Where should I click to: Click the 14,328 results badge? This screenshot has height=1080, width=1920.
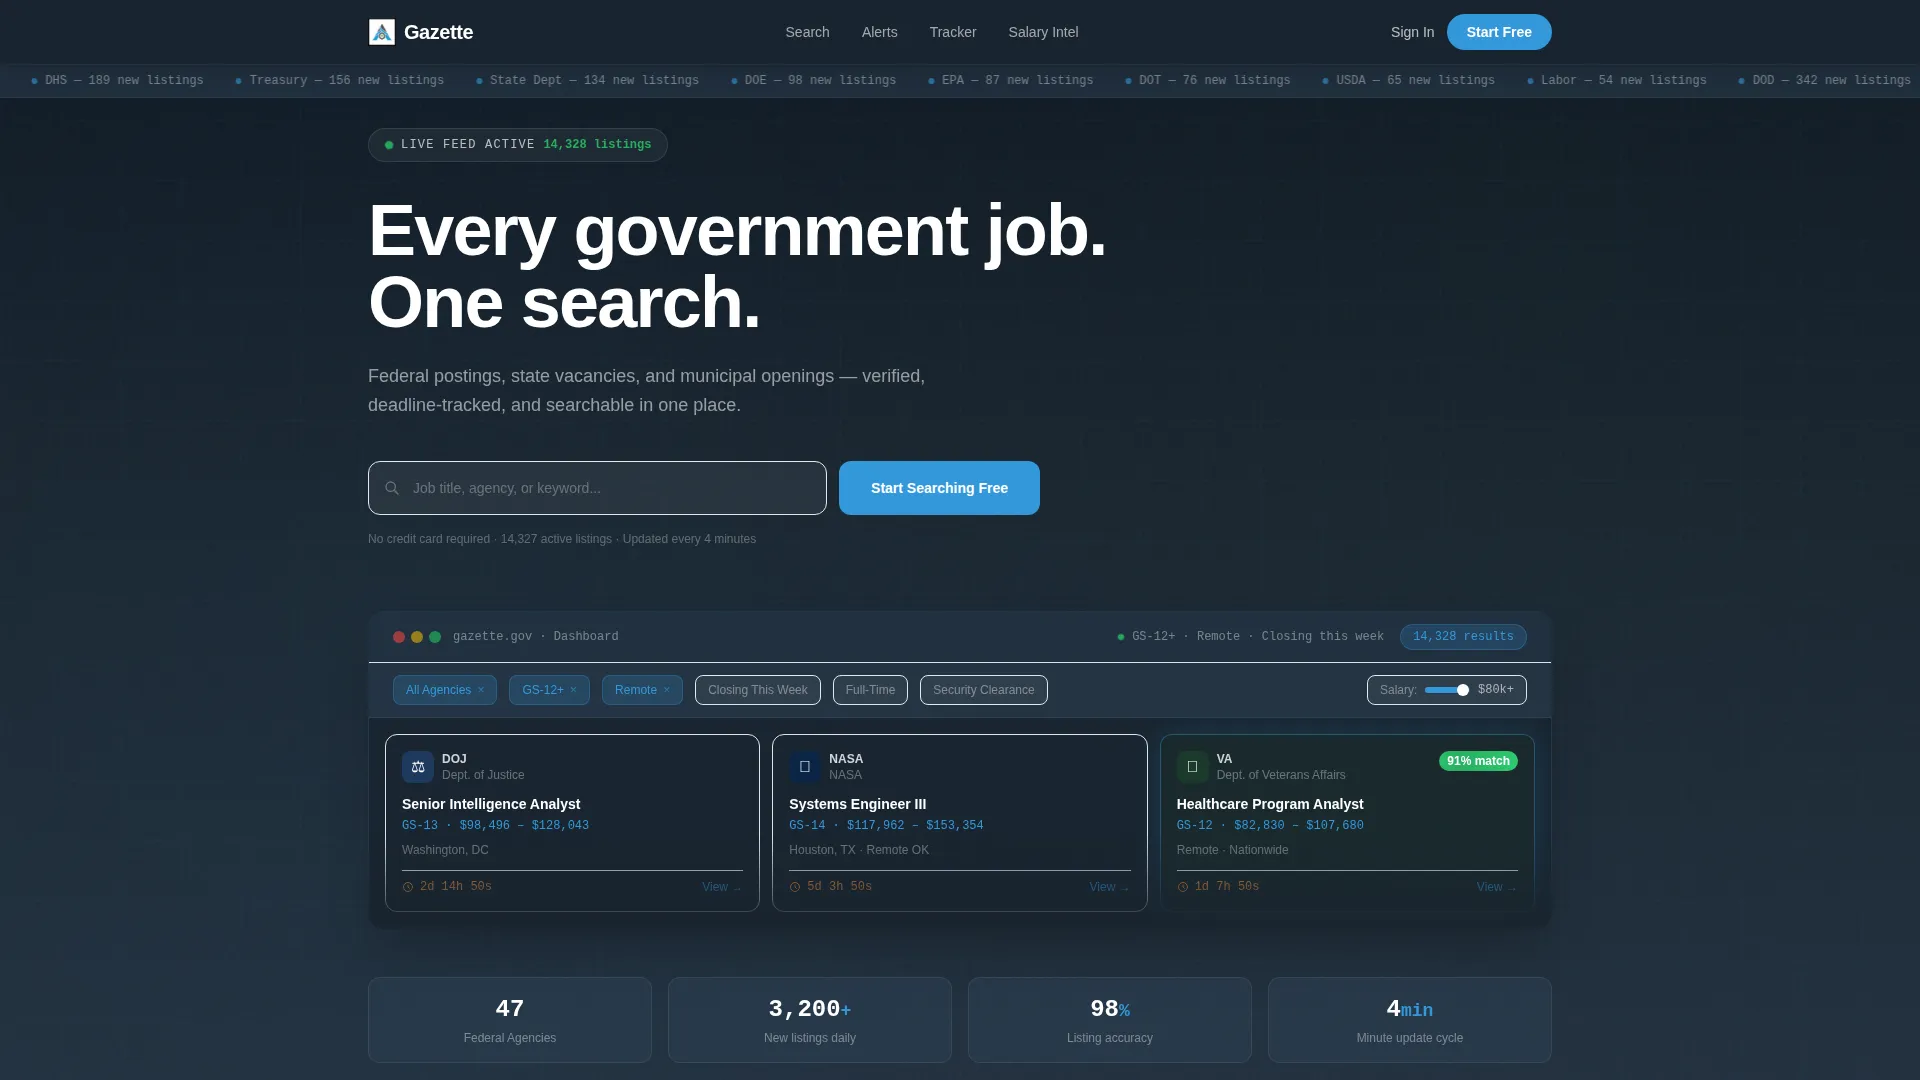coord(1463,637)
